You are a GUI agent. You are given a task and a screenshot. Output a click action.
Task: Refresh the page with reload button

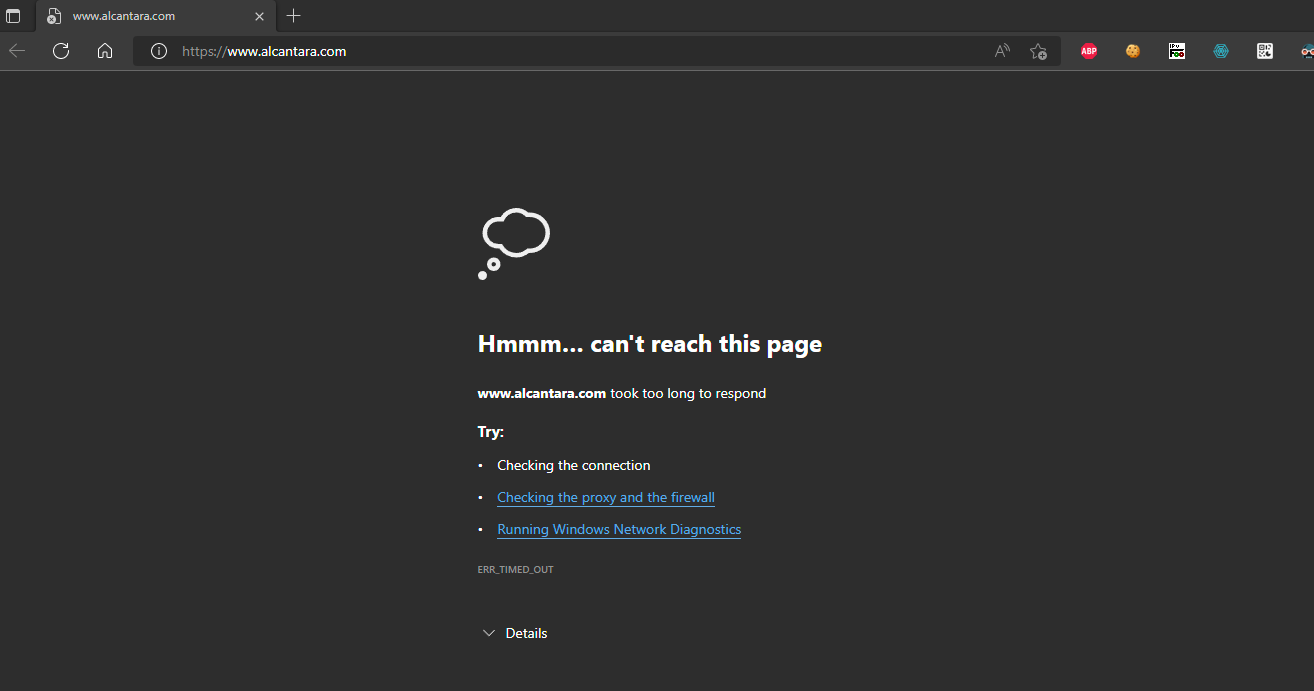tap(61, 51)
